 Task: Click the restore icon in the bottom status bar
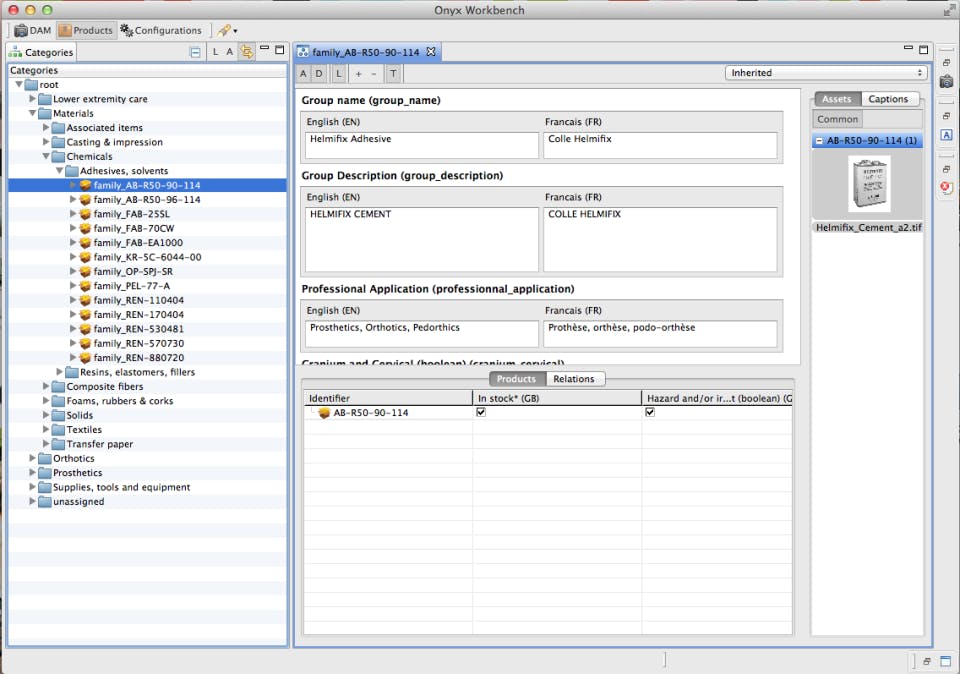(x=927, y=661)
